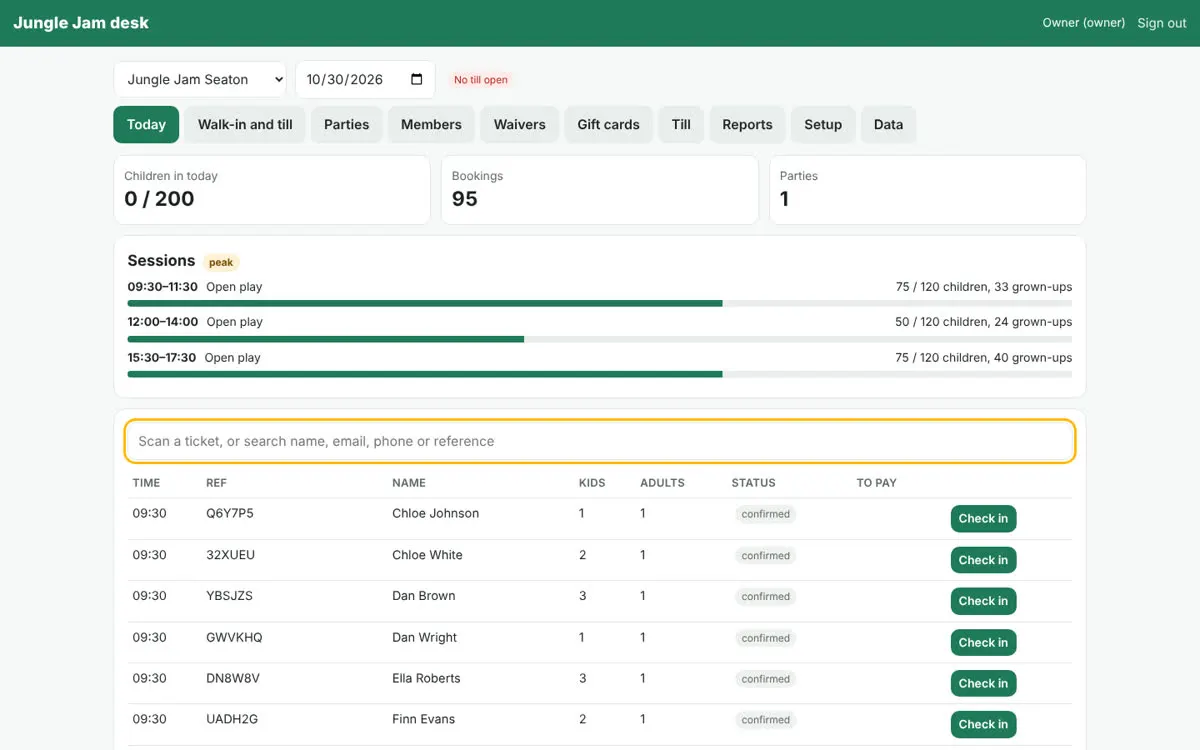View the Reports tab
This screenshot has height=750, width=1200.
tap(747, 125)
